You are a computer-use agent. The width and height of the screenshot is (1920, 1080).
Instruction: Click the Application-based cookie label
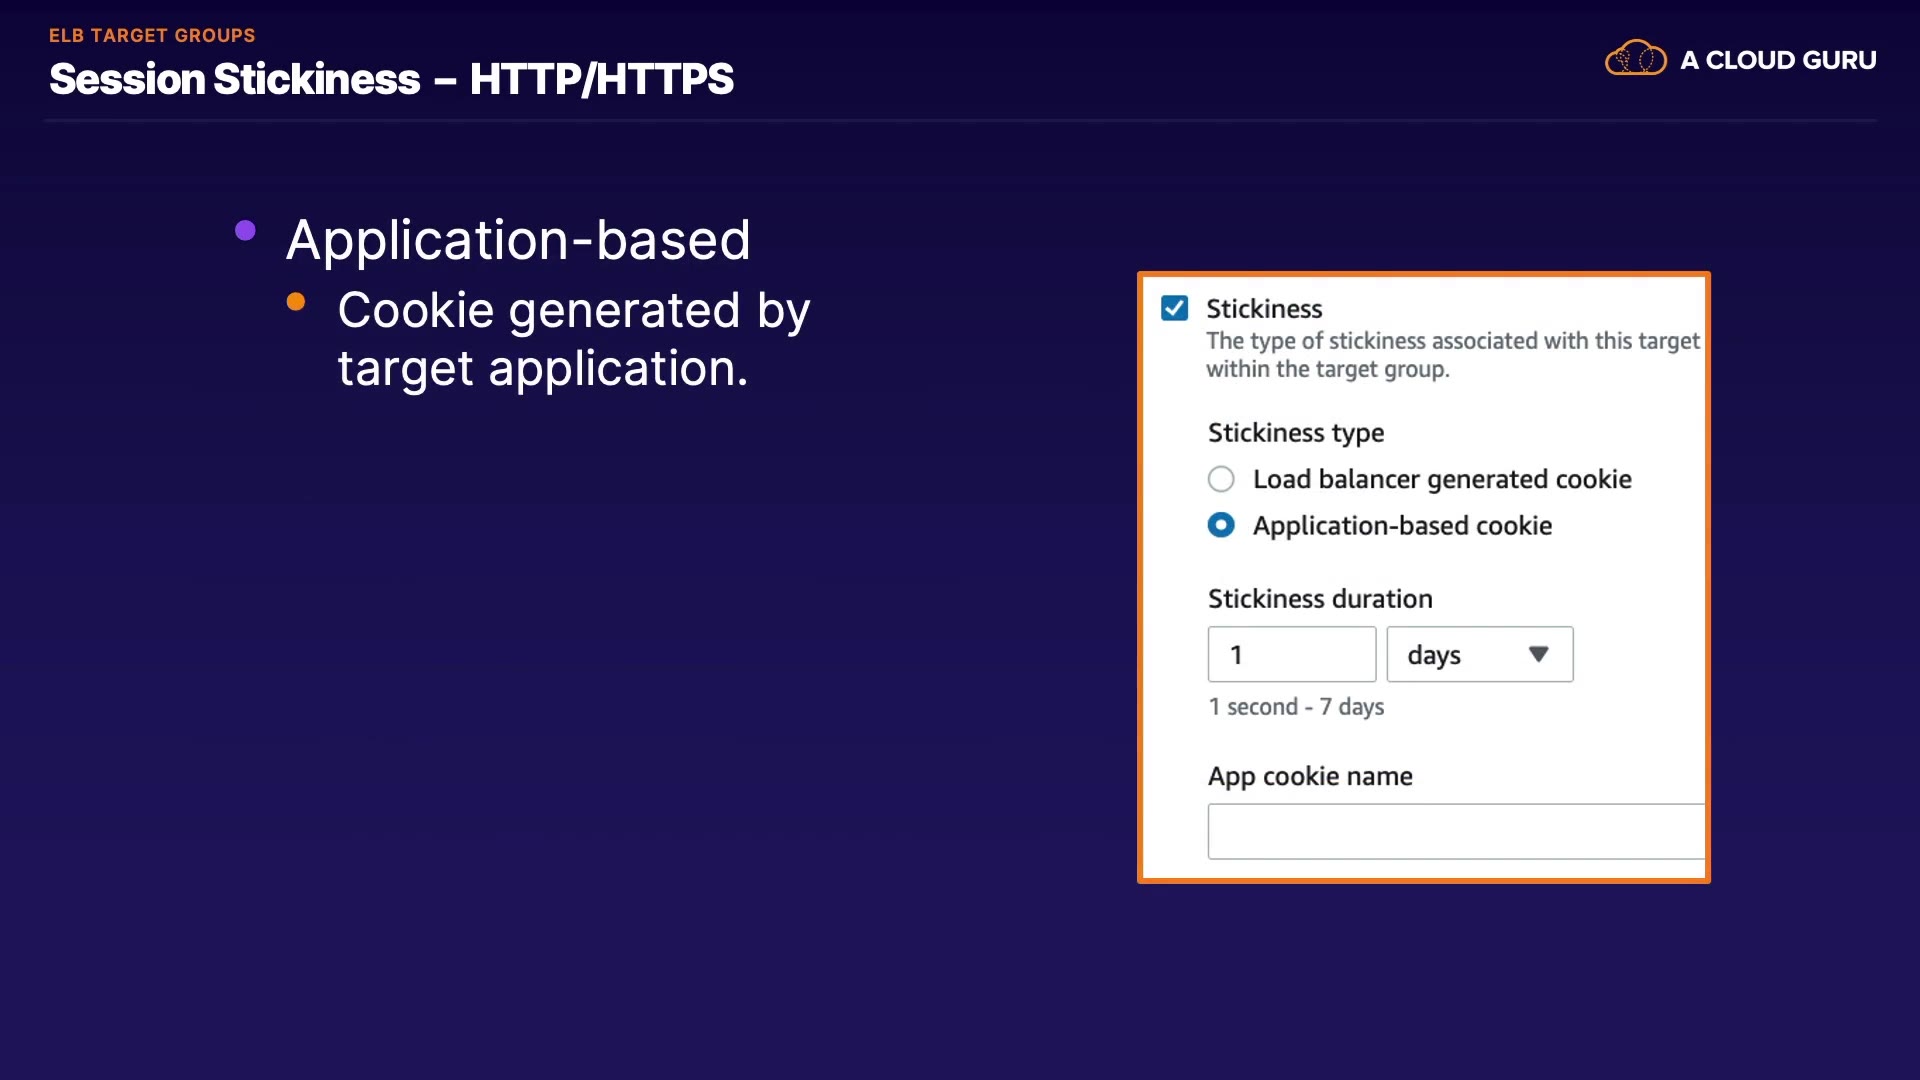(1402, 526)
